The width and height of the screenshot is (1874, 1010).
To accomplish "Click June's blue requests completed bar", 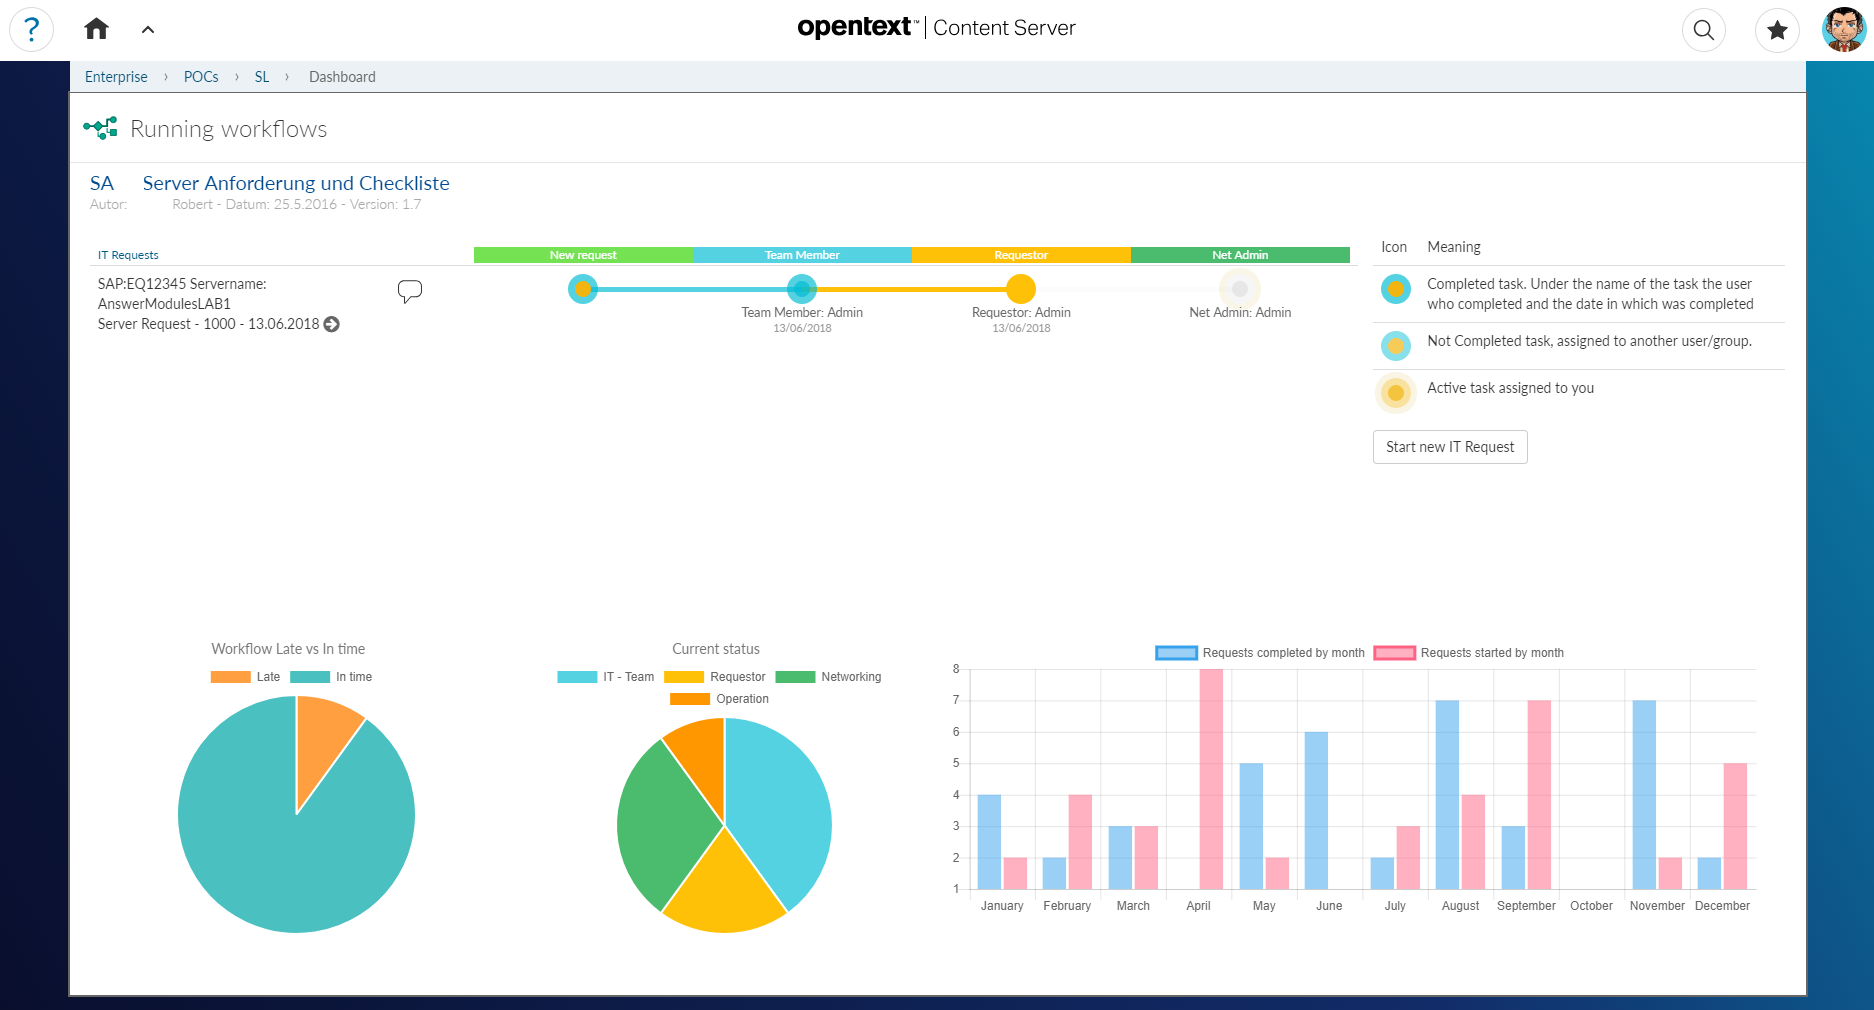I will [1316, 810].
